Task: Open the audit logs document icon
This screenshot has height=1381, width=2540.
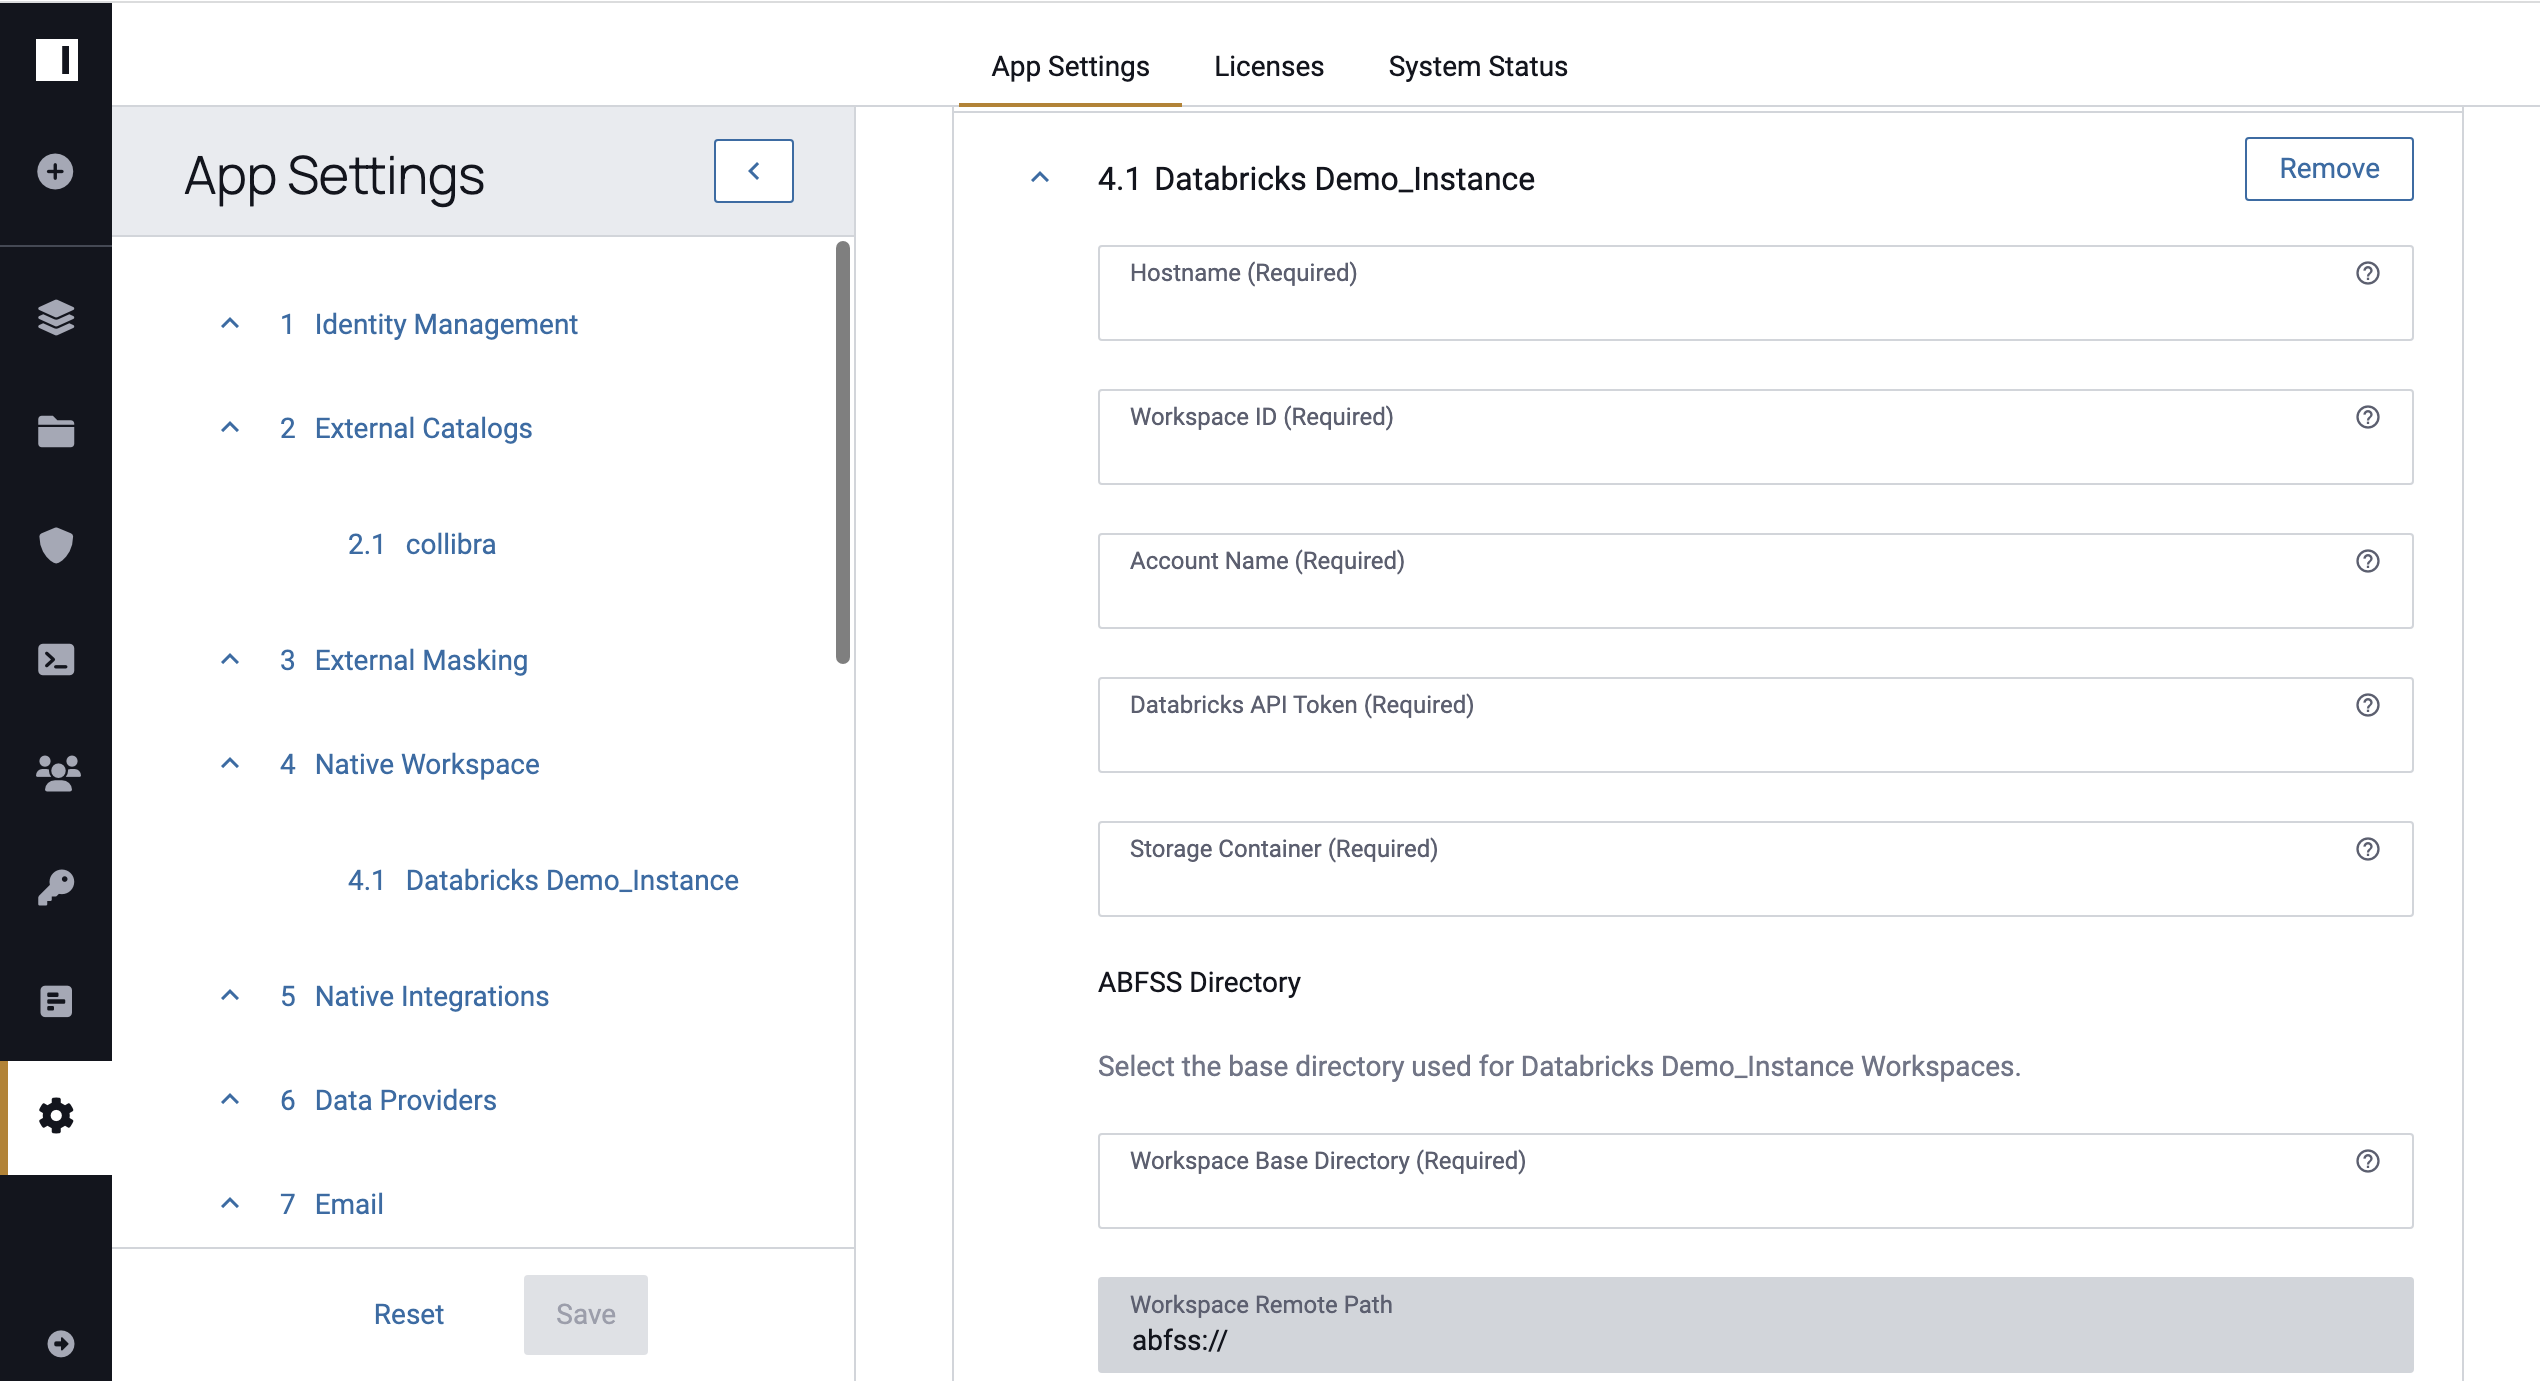Action: [56, 1001]
